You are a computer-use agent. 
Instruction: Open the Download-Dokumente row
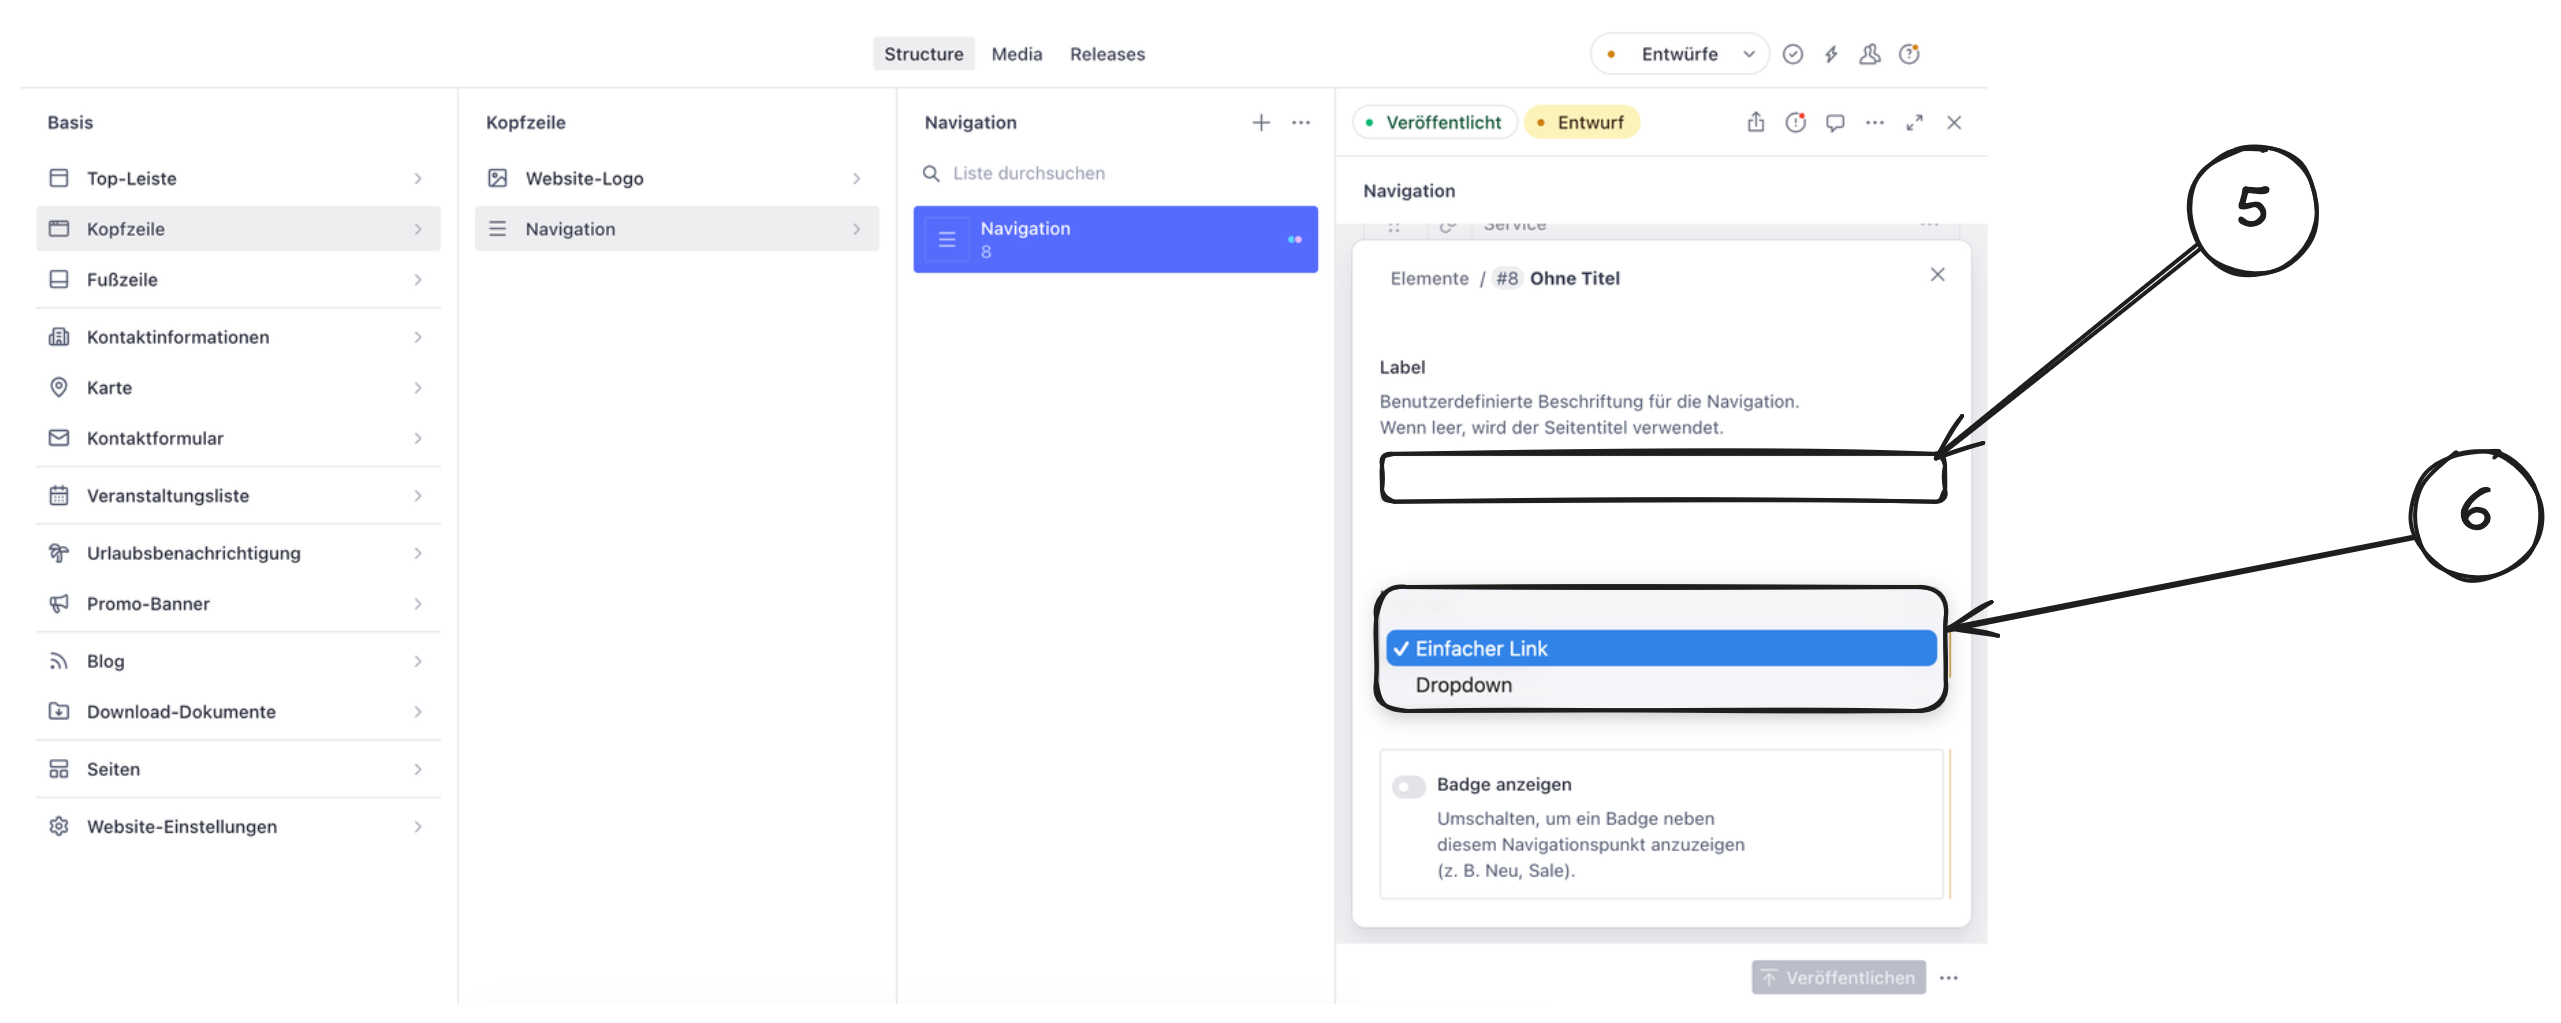click(x=238, y=712)
